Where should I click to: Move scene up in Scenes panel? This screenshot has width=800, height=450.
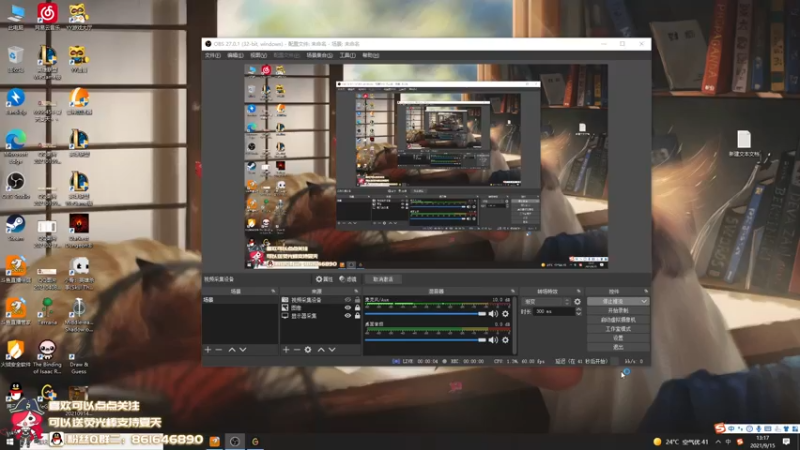[x=232, y=349]
